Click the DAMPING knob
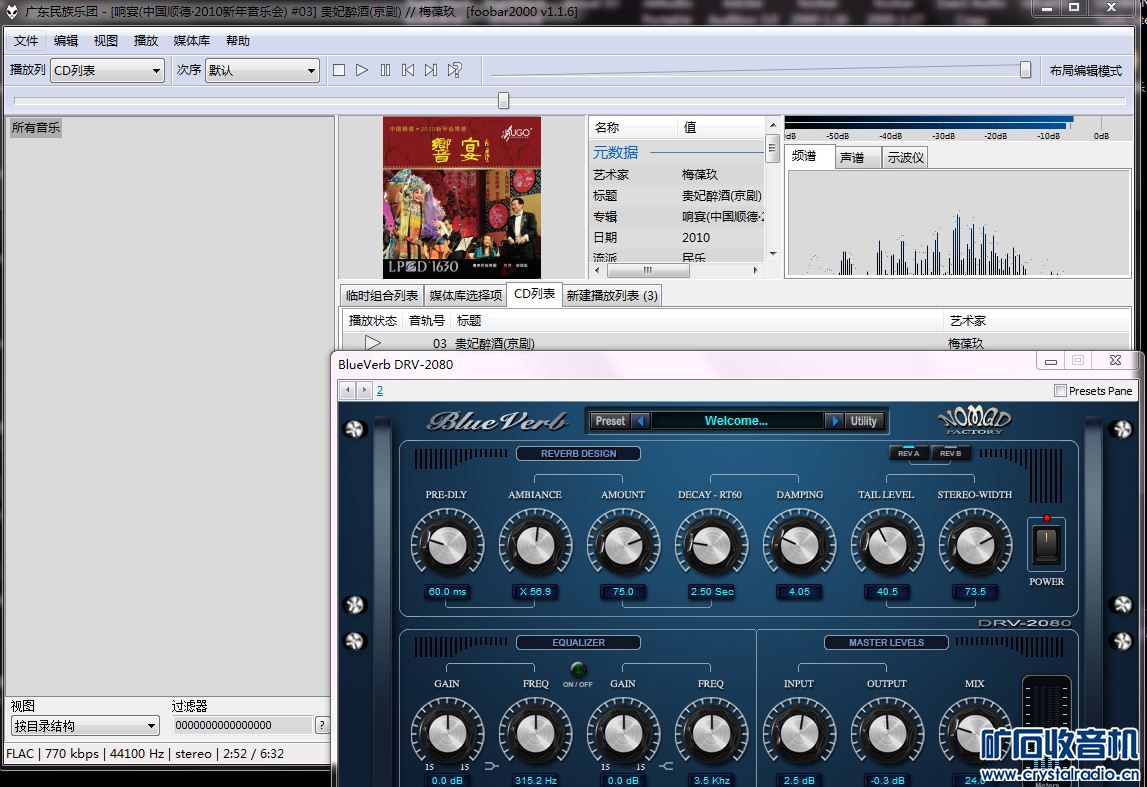The height and width of the screenshot is (787, 1147). tap(800, 546)
